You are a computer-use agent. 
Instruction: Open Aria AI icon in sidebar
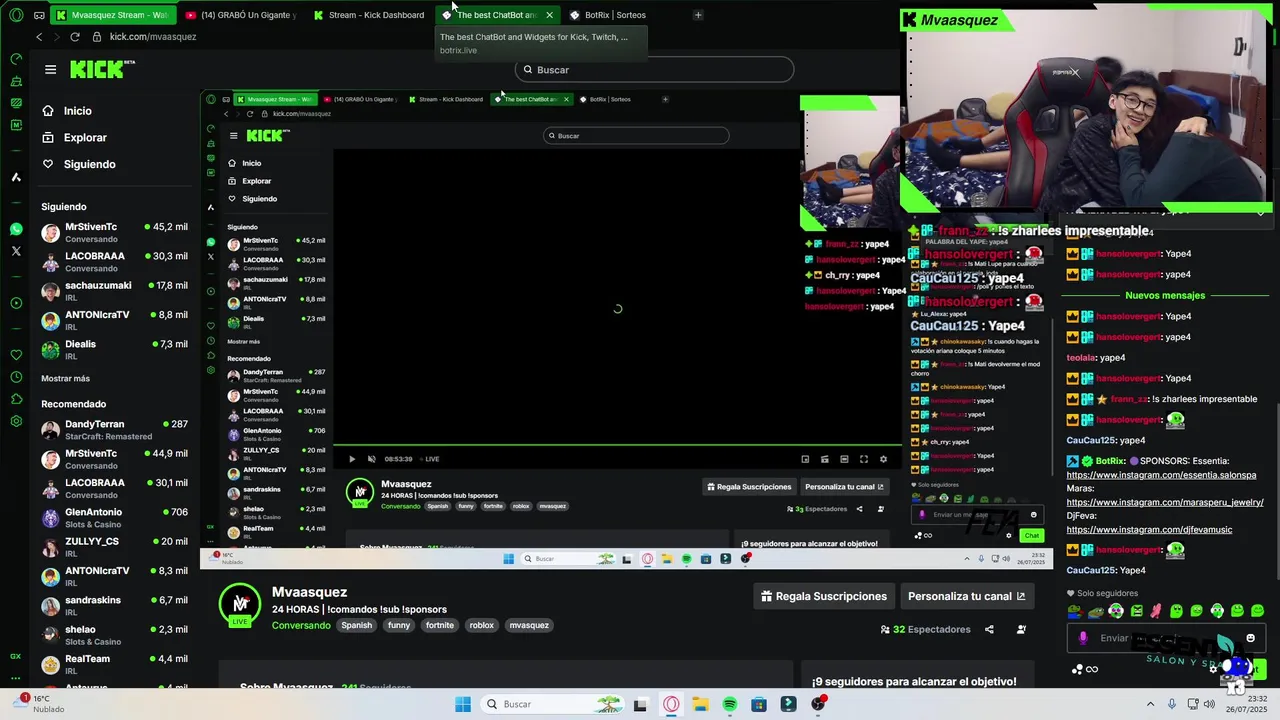tap(16, 177)
